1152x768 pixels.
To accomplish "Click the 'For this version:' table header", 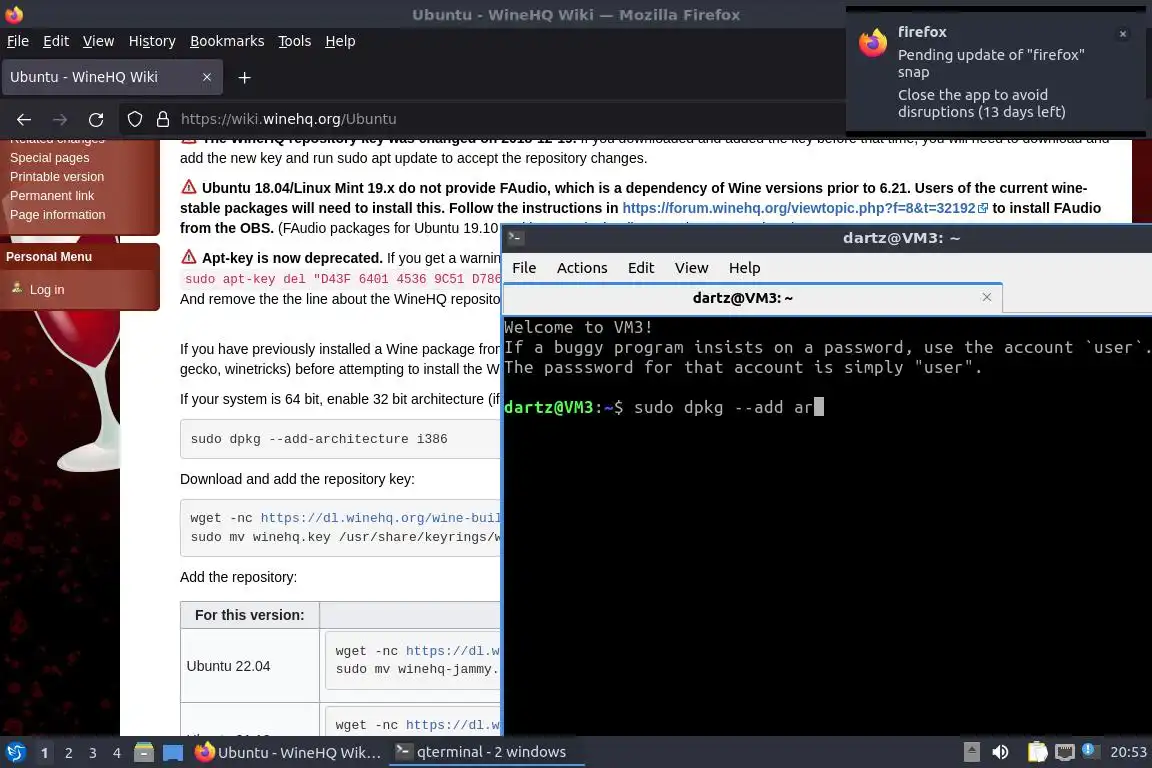I will [250, 615].
